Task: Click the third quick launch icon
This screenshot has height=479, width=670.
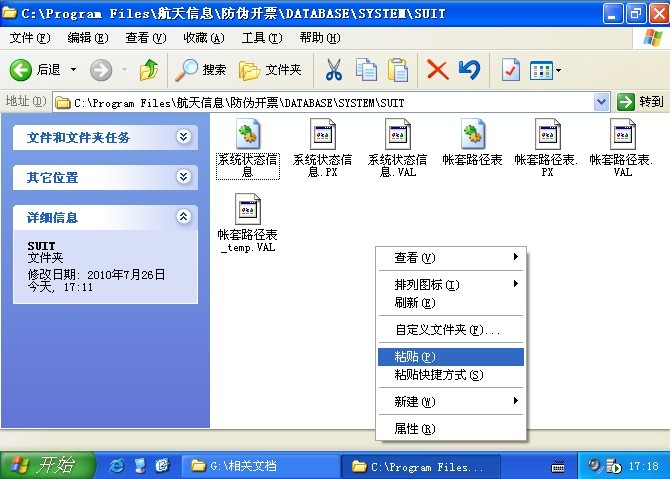Action: (162, 465)
